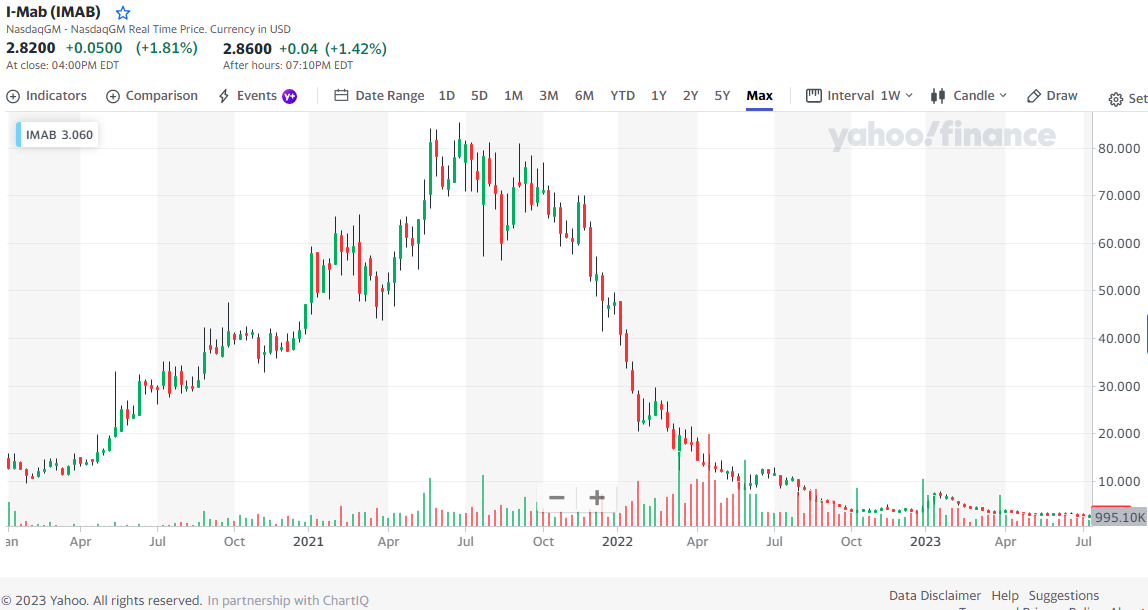
Task: Open the Draw tool
Action: [x=1052, y=96]
